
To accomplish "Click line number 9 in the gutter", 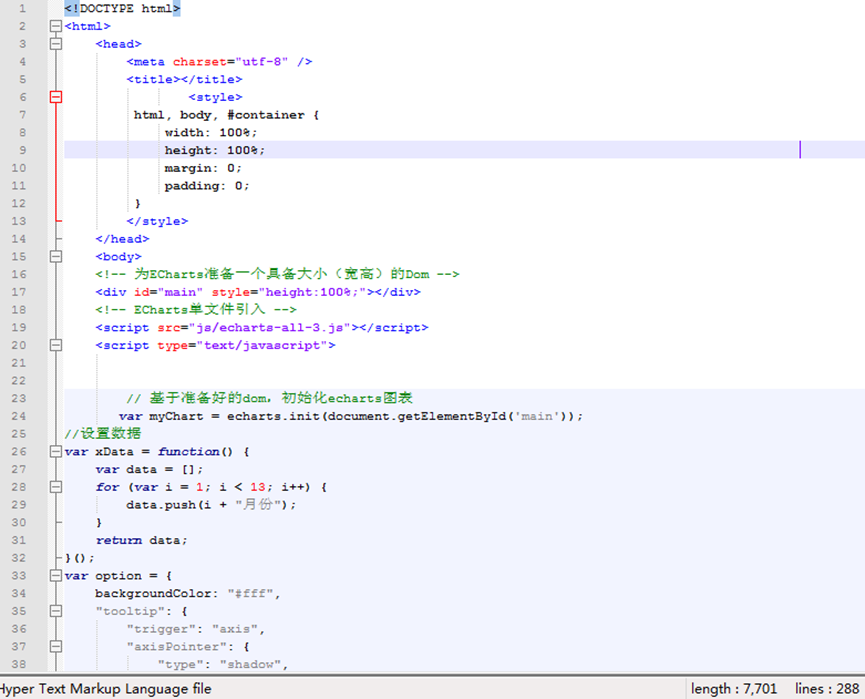I will (x=23, y=150).
